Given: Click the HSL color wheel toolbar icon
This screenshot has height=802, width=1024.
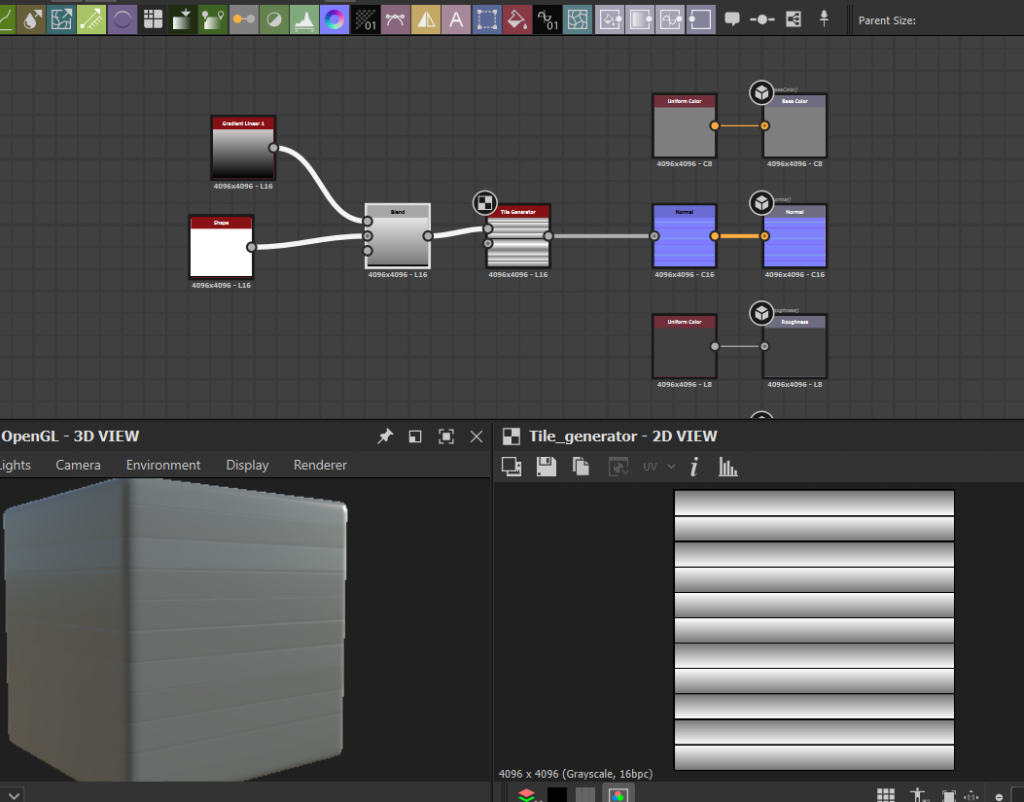Looking at the screenshot, I should click(336, 19).
